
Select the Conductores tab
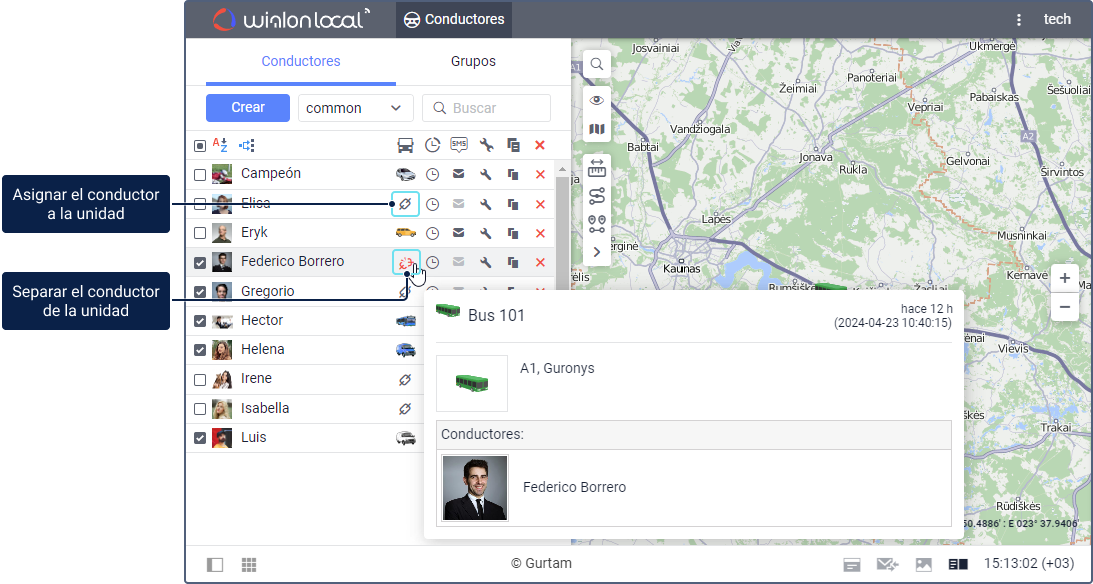pos(301,61)
